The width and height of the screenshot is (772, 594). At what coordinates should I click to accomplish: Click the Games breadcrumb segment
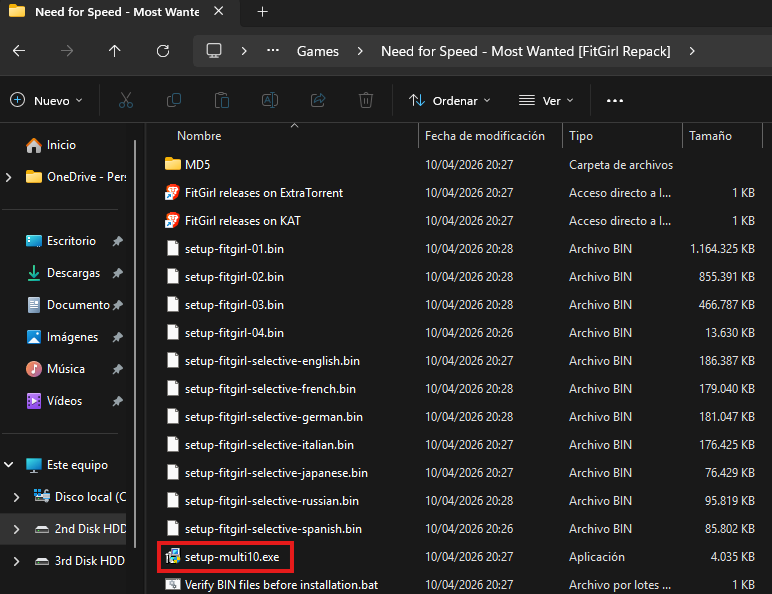coord(318,51)
